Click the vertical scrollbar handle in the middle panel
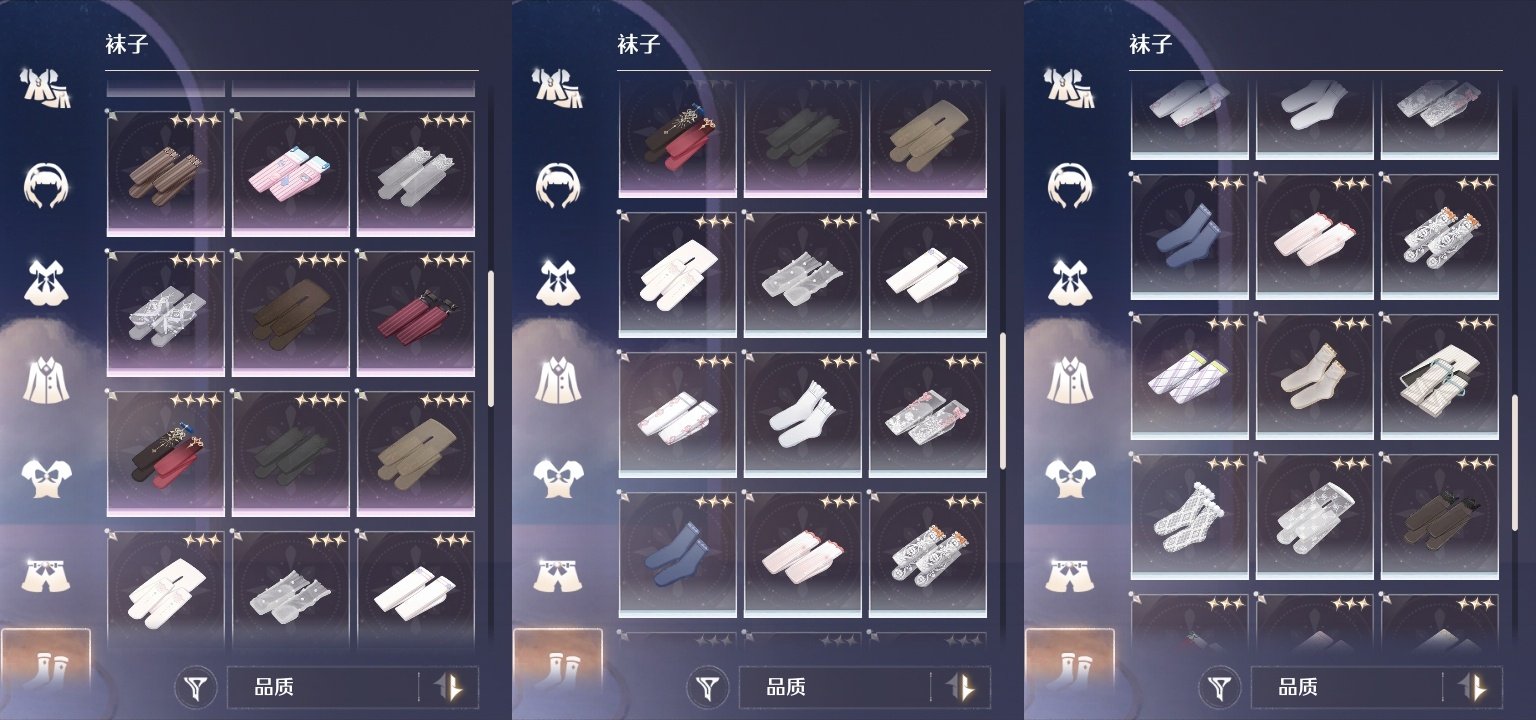This screenshot has width=1536, height=720. coord(1003,401)
